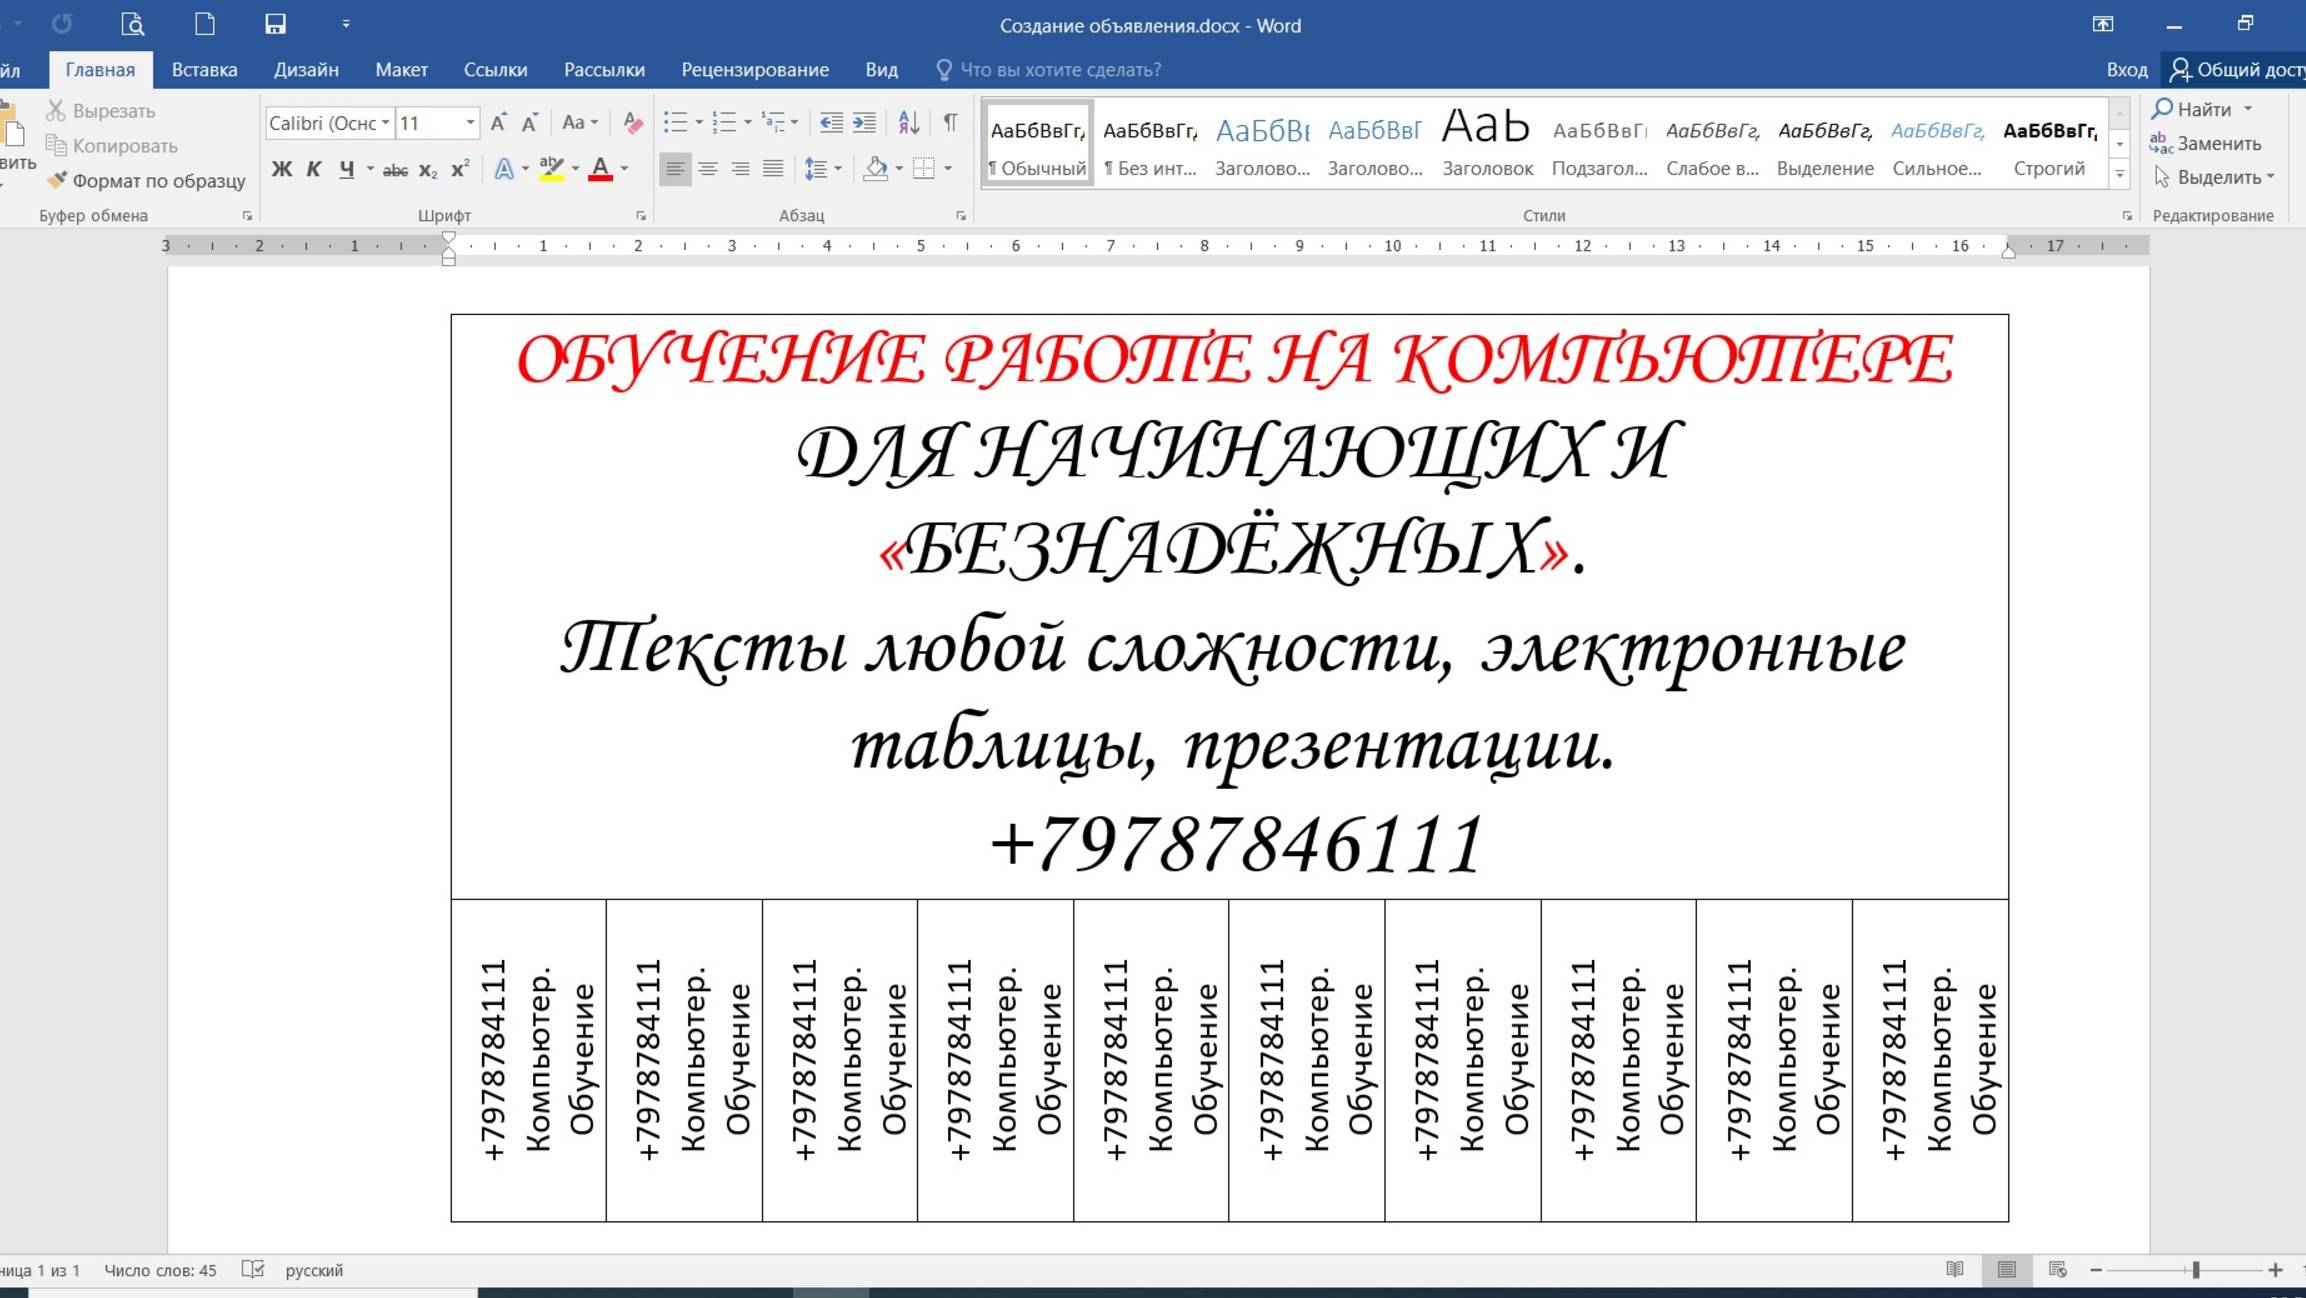Click the Save icon in quick access toolbar

(x=275, y=24)
